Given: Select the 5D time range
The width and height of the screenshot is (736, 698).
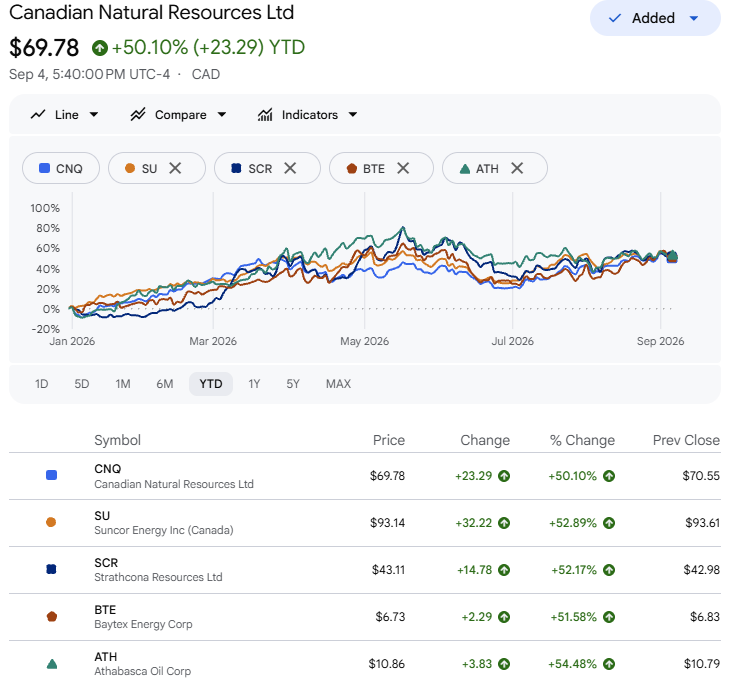Looking at the screenshot, I should pyautogui.click(x=82, y=384).
